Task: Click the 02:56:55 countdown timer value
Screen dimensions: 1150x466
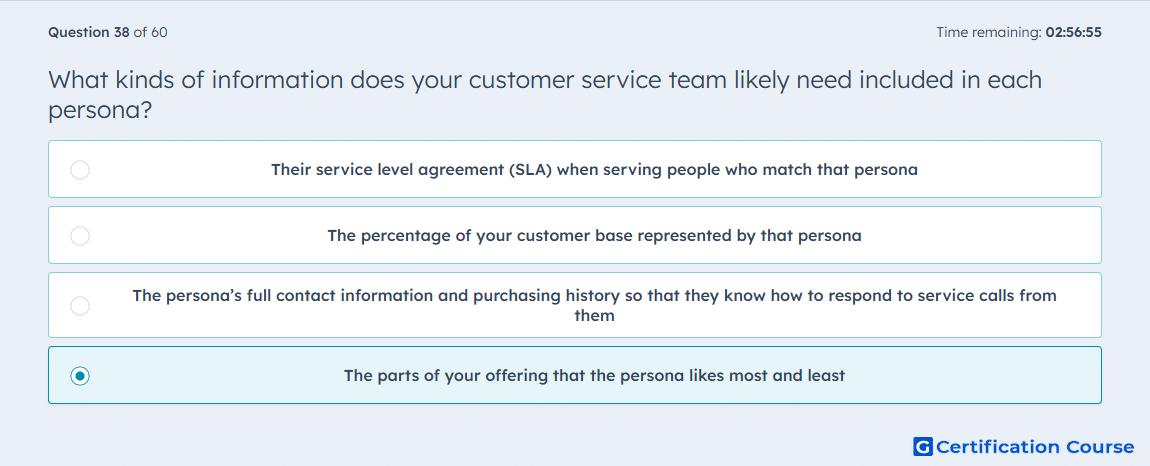Action: point(1073,32)
